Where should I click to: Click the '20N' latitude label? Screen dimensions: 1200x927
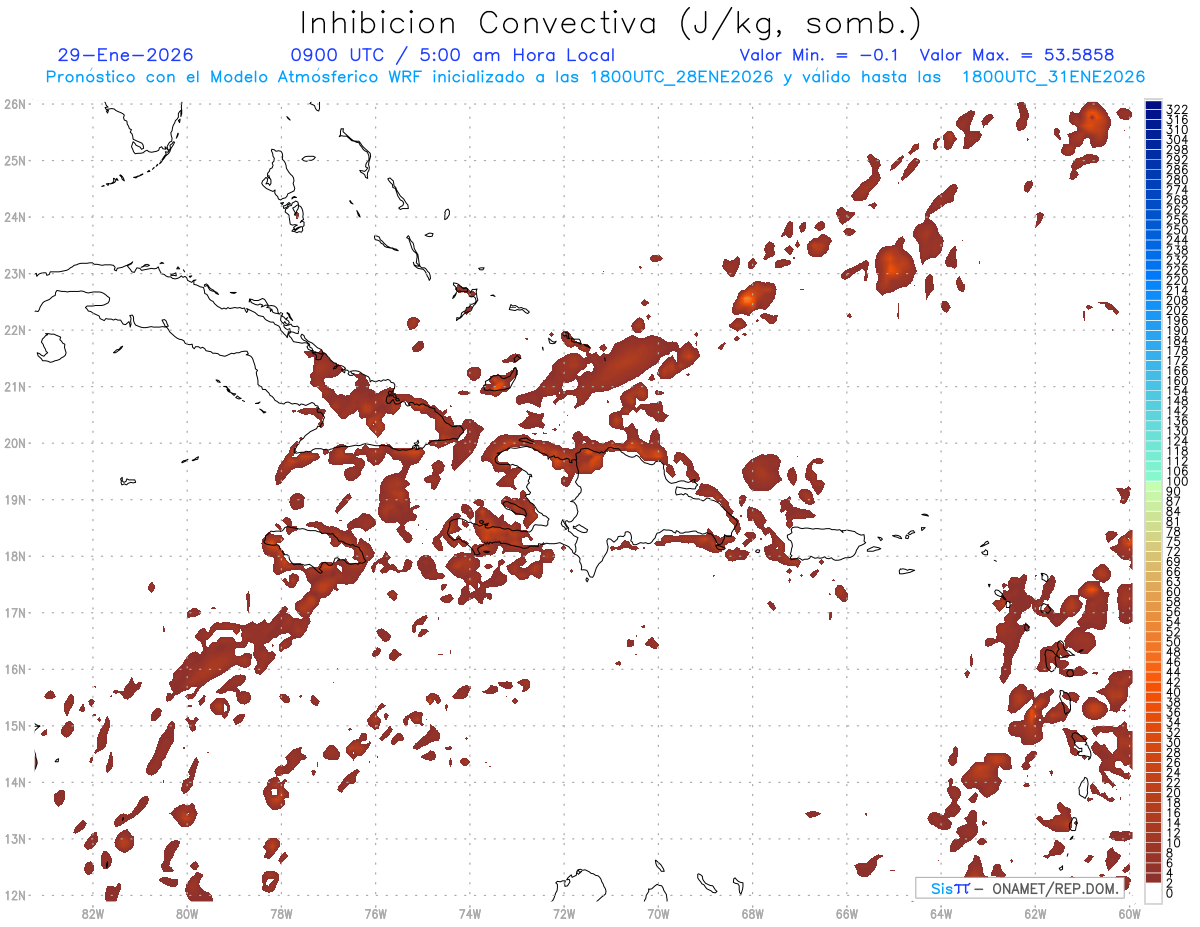click(14, 443)
